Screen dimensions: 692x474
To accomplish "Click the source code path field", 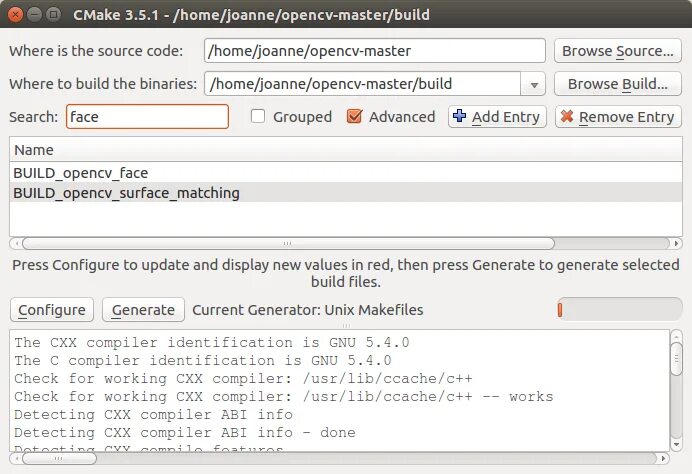I will tap(374, 51).
